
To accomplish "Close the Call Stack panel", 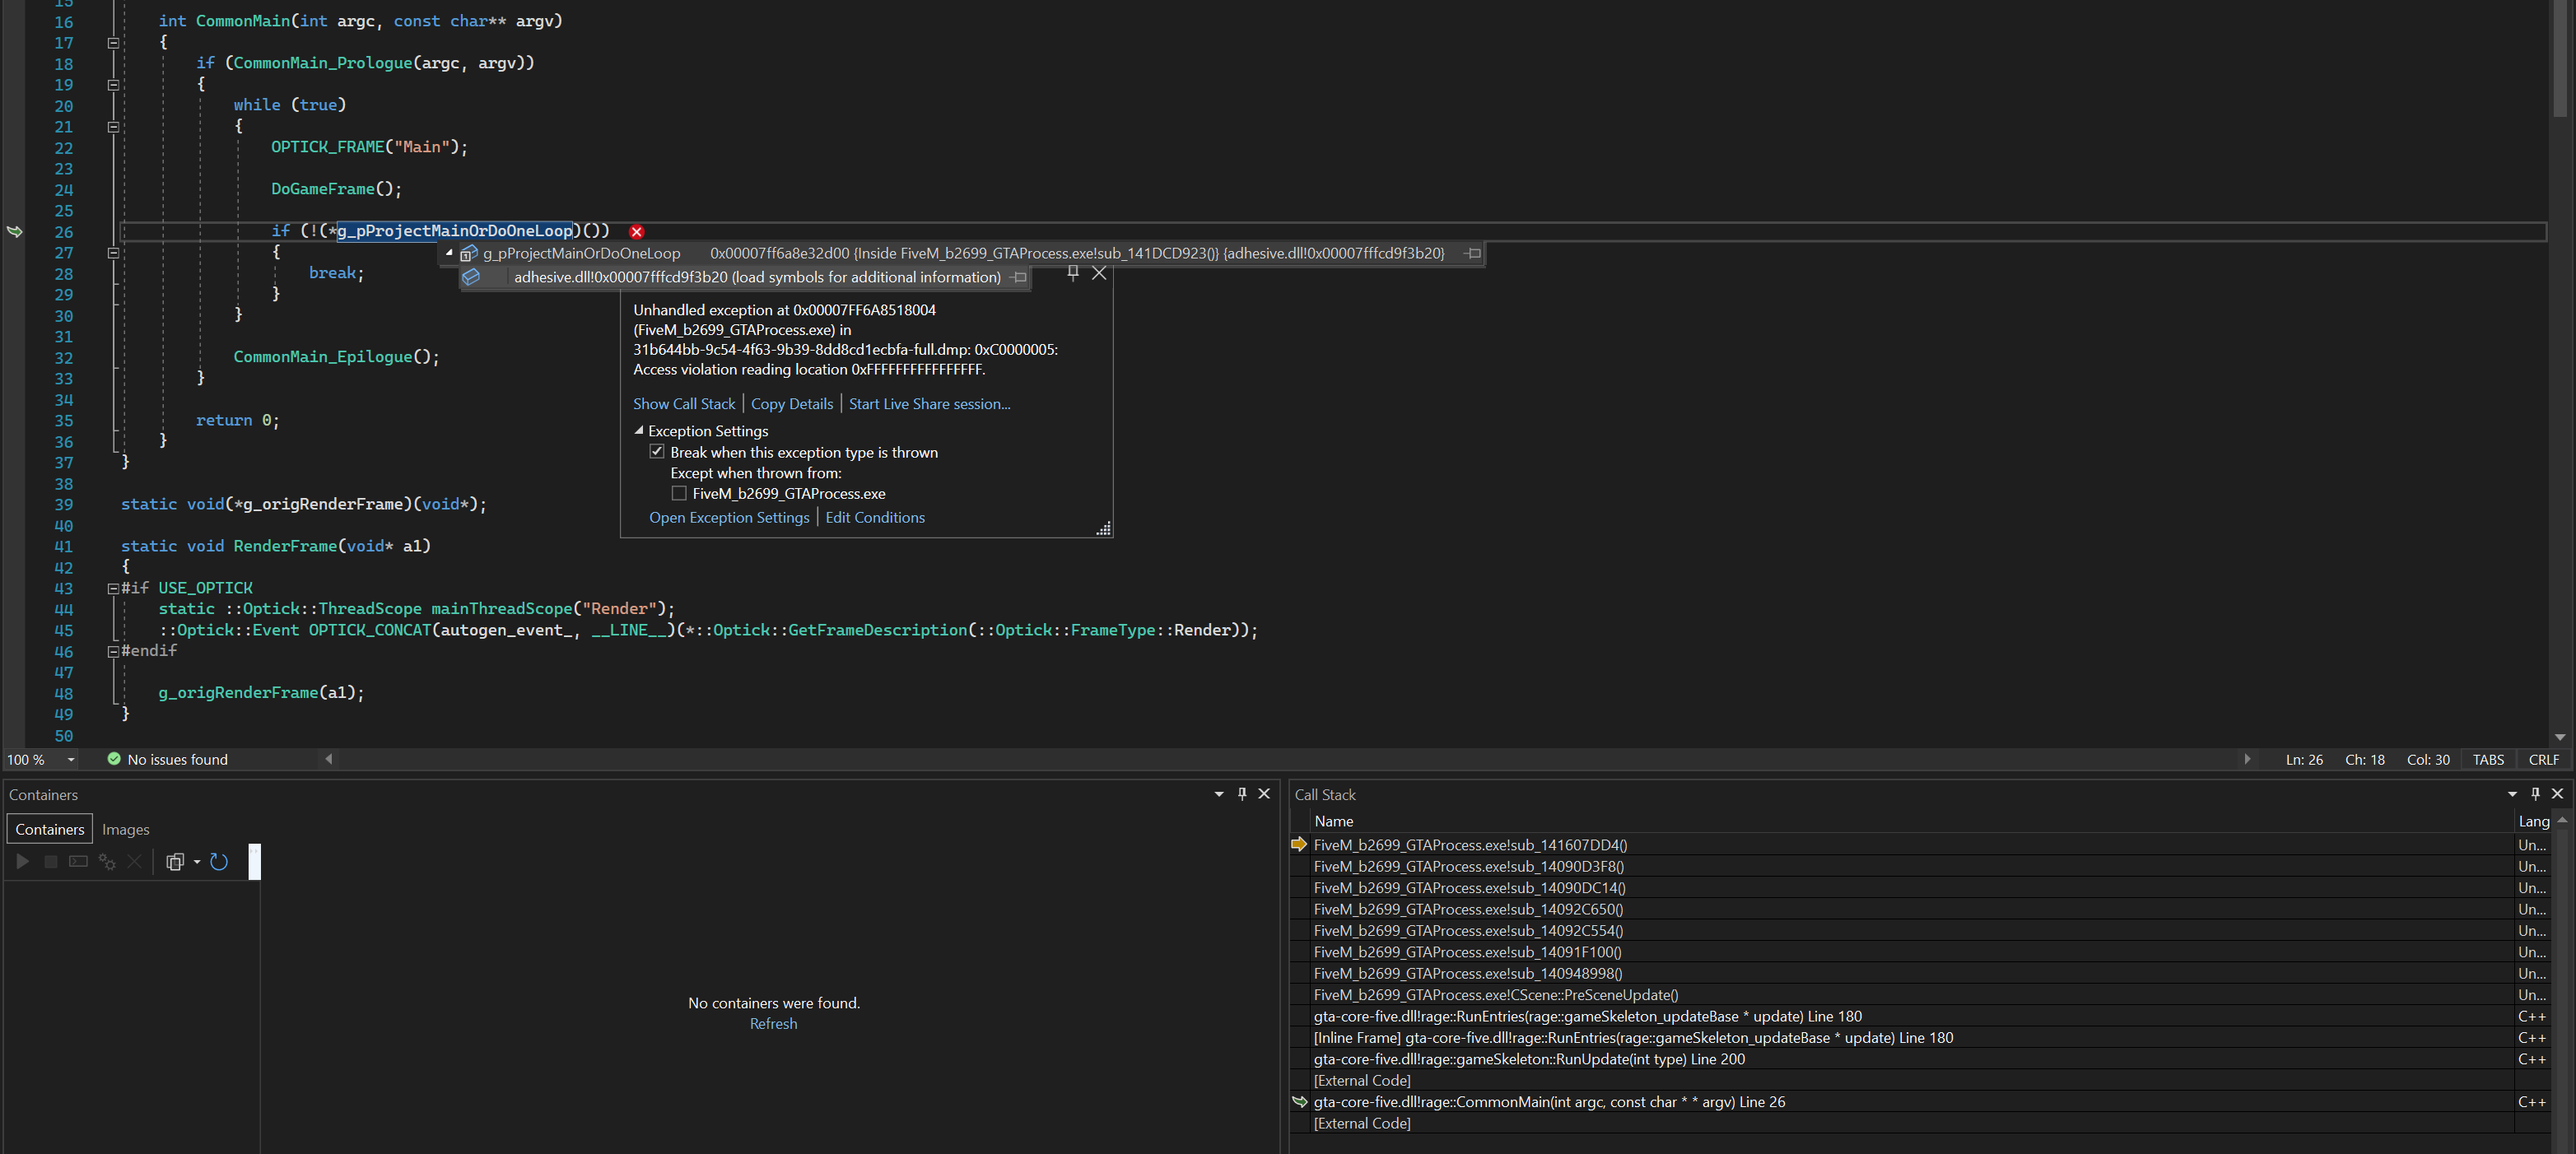I will click(2558, 793).
